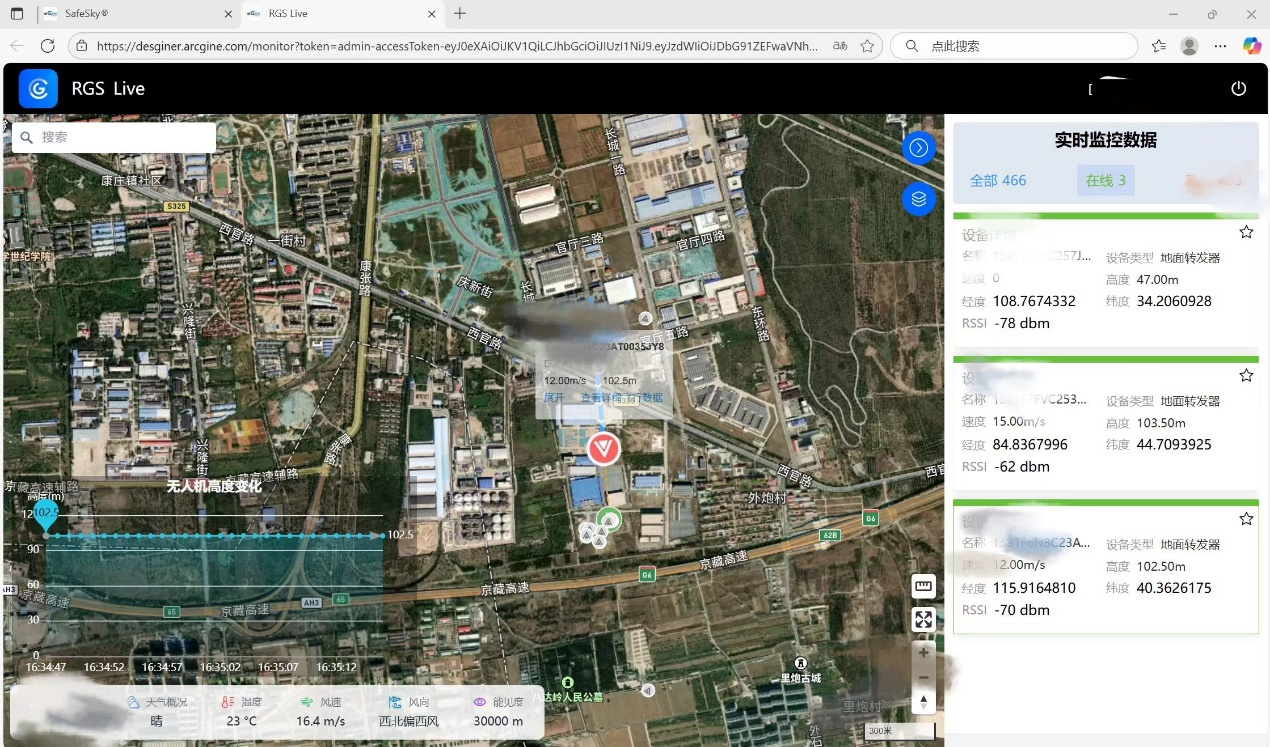1270x747 pixels.
Task: Zoom in the map with plus button
Action: 923,653
